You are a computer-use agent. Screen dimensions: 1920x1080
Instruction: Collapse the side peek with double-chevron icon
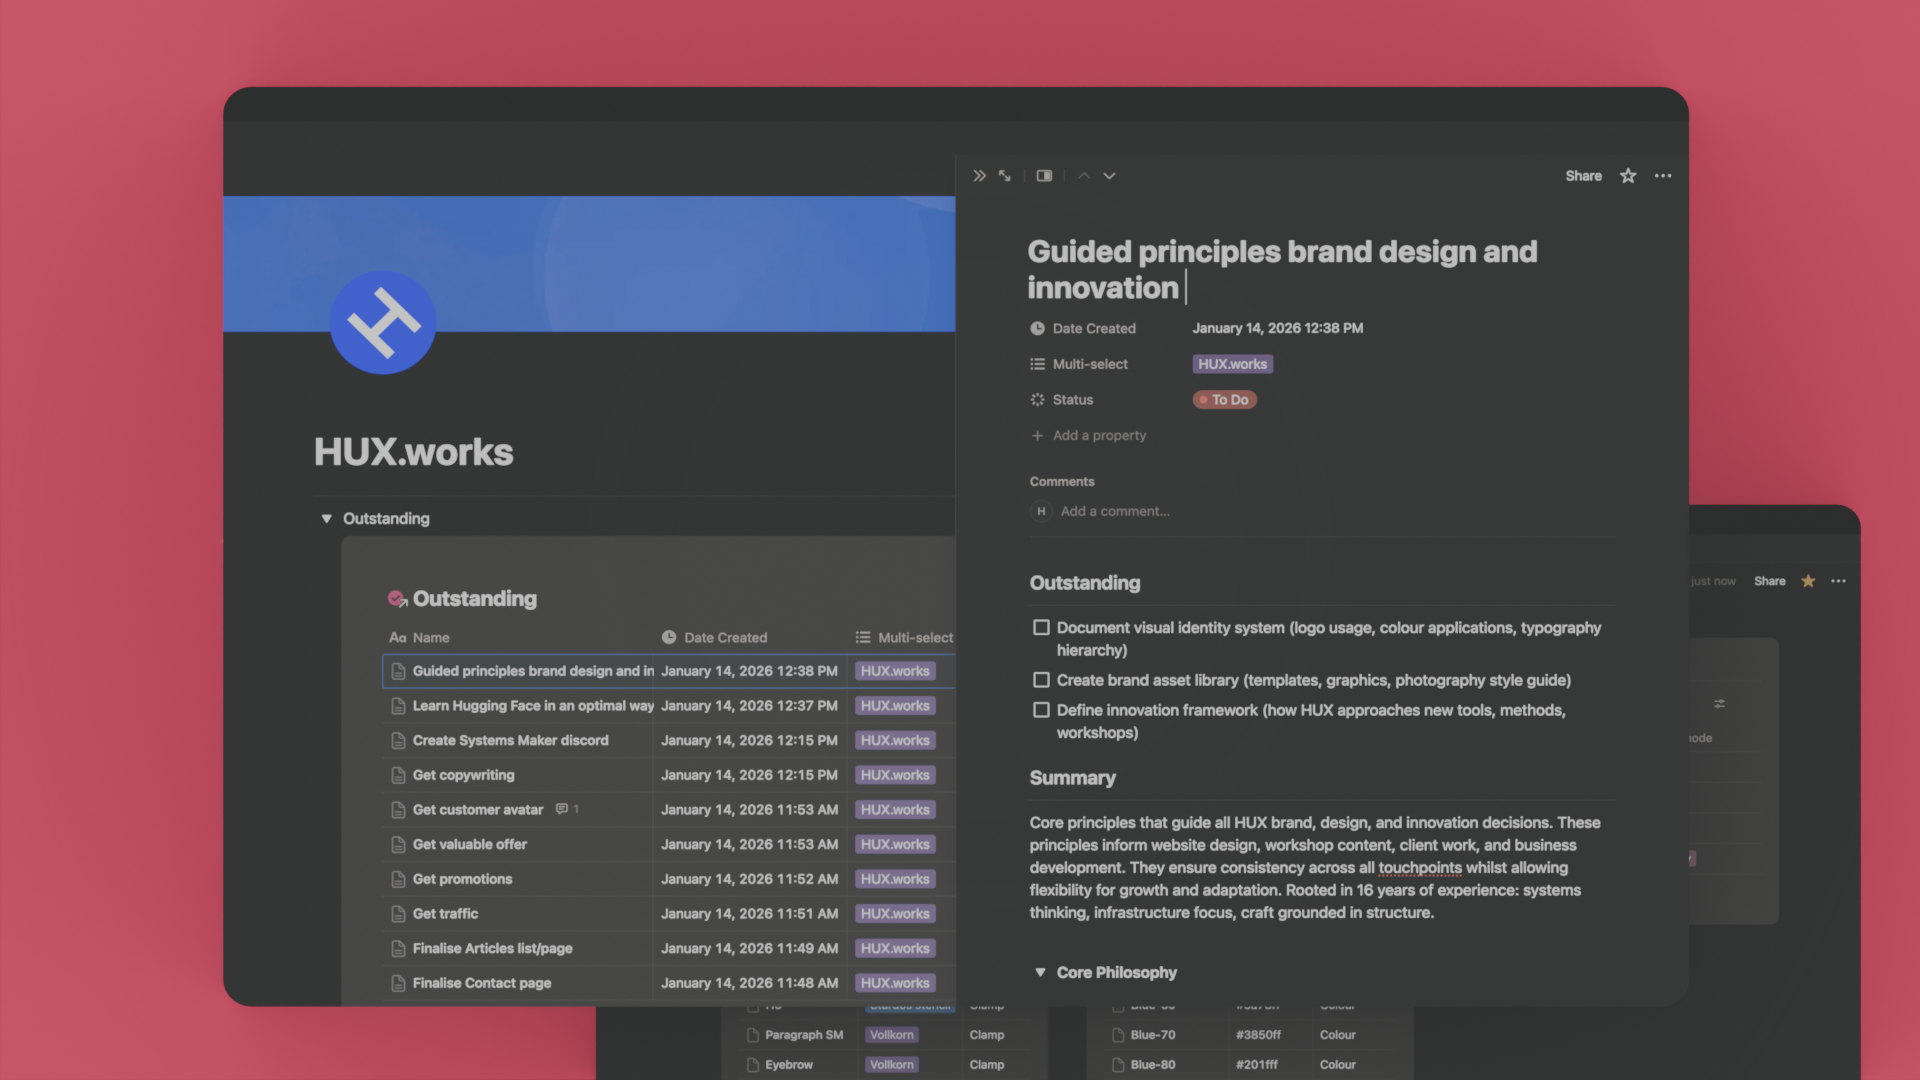979,175
